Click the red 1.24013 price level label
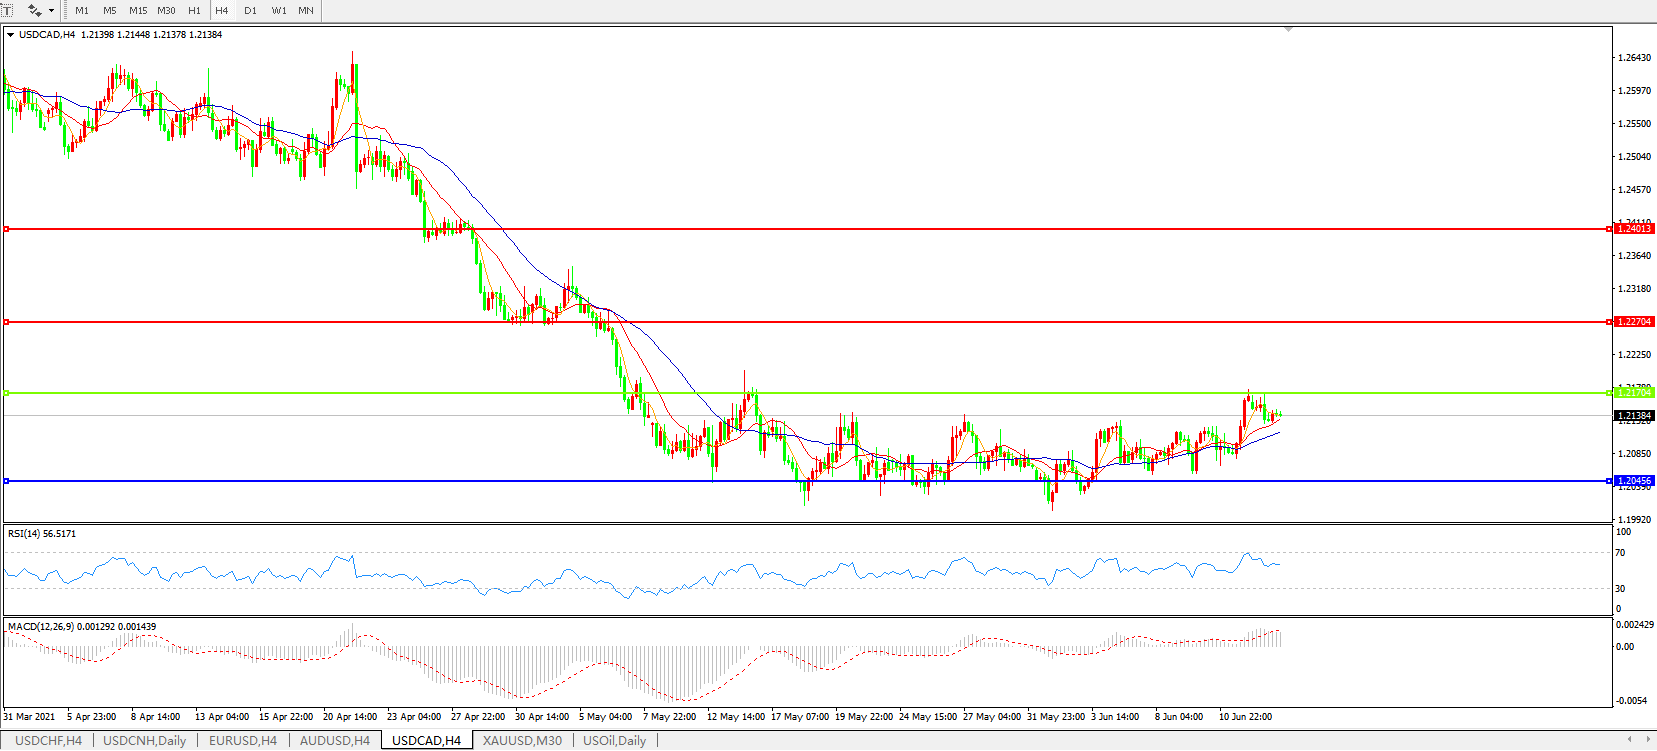1657x751 pixels. tap(1634, 229)
